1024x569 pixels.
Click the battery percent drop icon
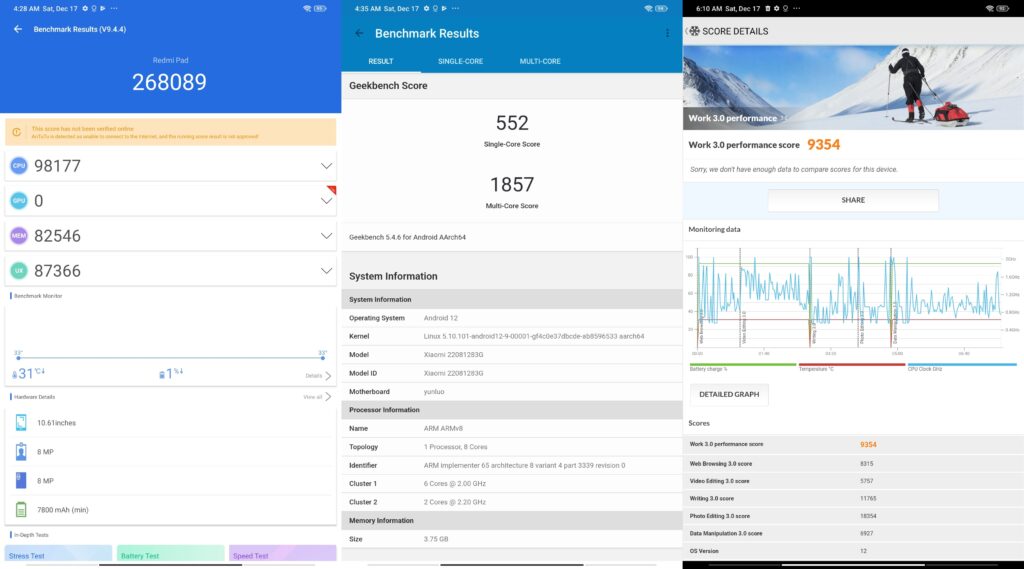162,375
